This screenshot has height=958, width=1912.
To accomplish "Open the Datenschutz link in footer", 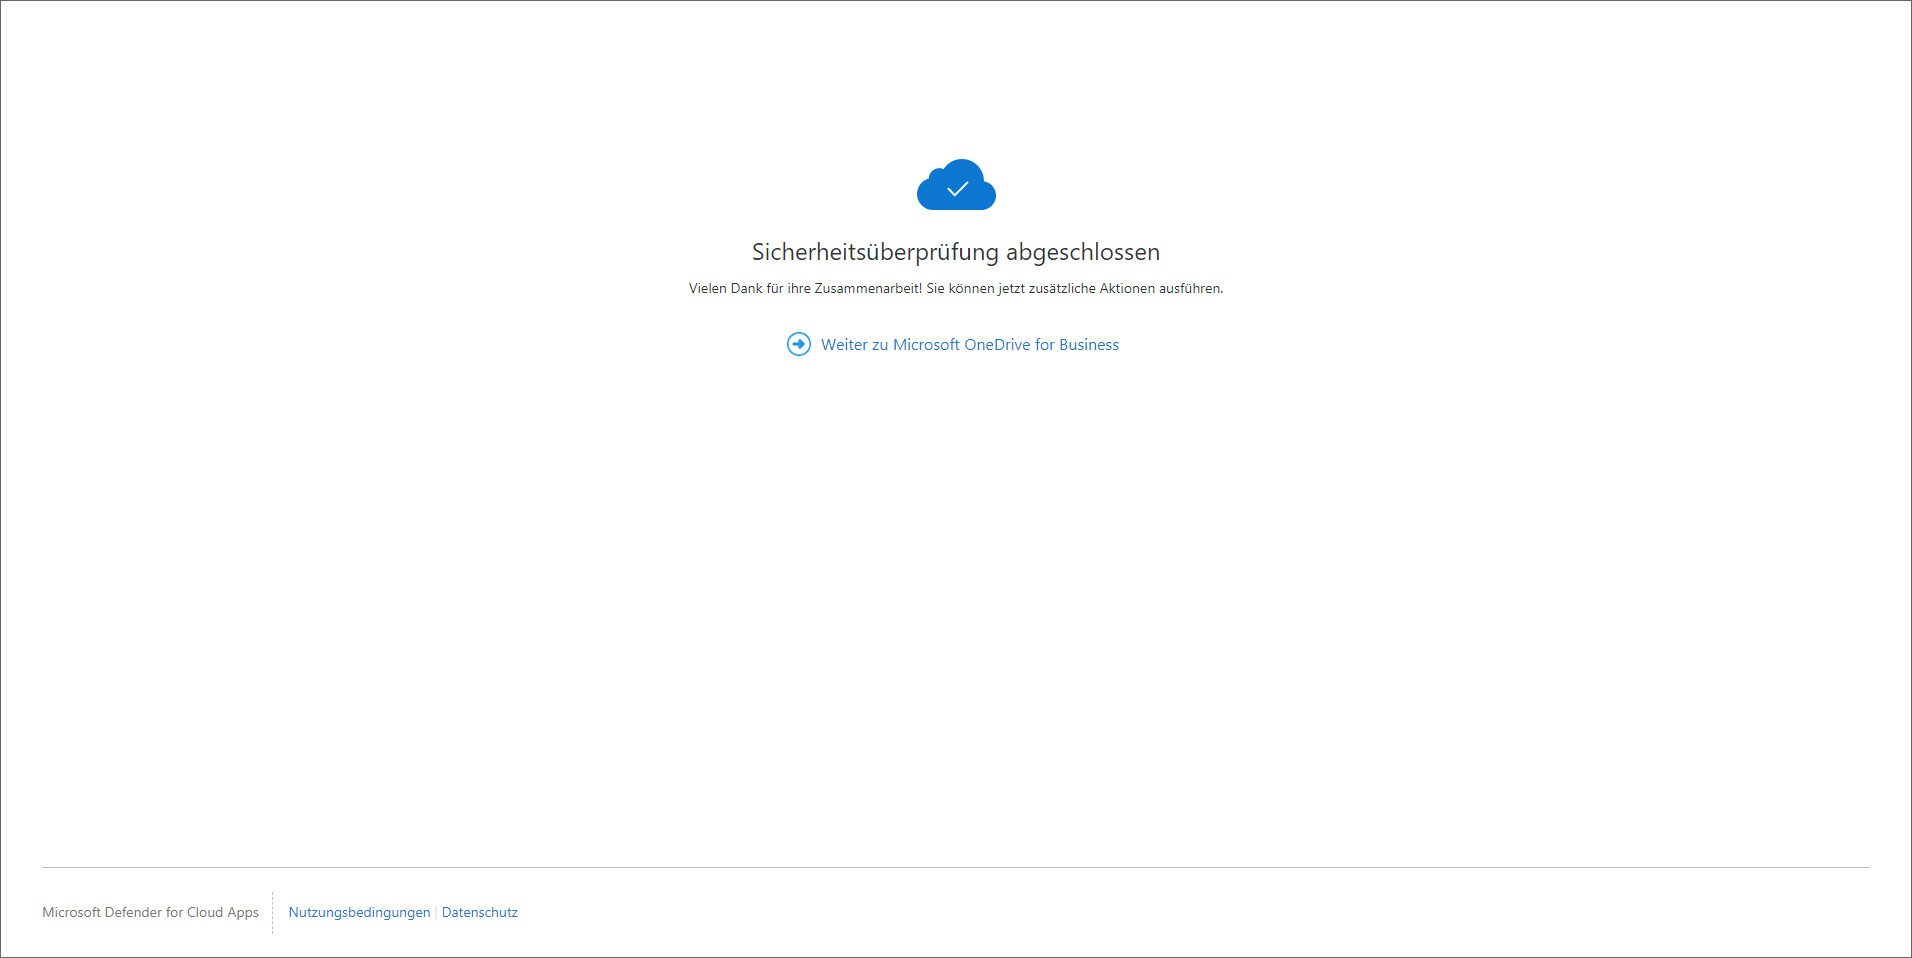I will pos(480,912).
